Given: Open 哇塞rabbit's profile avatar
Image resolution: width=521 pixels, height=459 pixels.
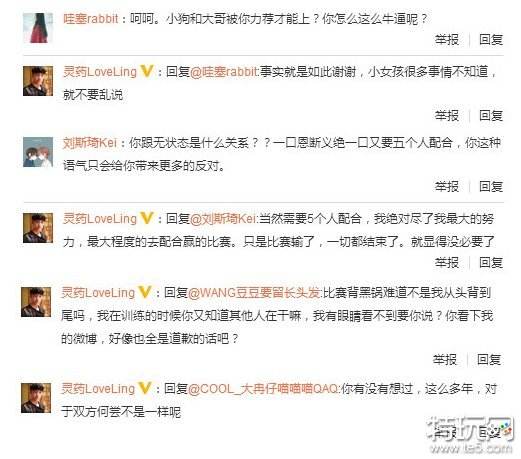Looking at the screenshot, I should [x=38, y=28].
